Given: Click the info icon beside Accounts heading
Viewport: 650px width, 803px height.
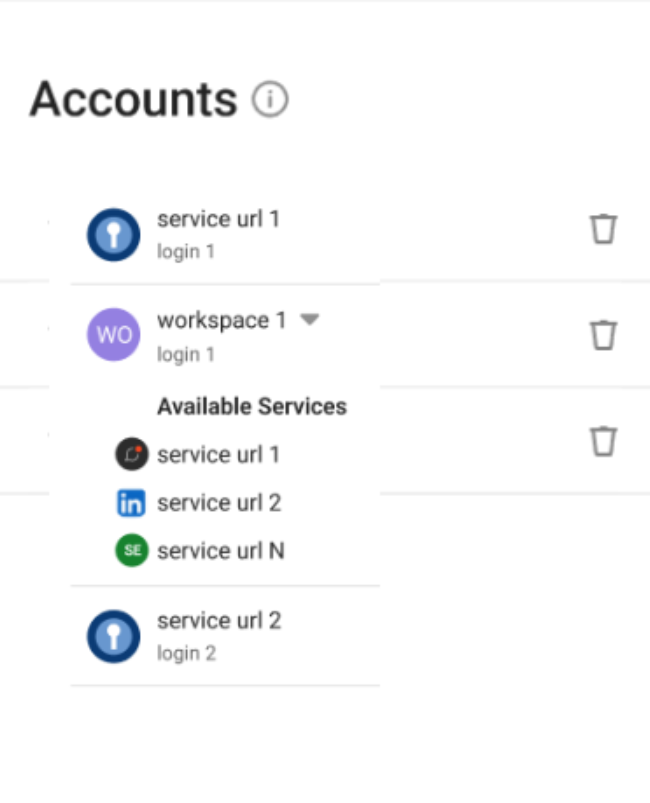Looking at the screenshot, I should click(x=270, y=100).
